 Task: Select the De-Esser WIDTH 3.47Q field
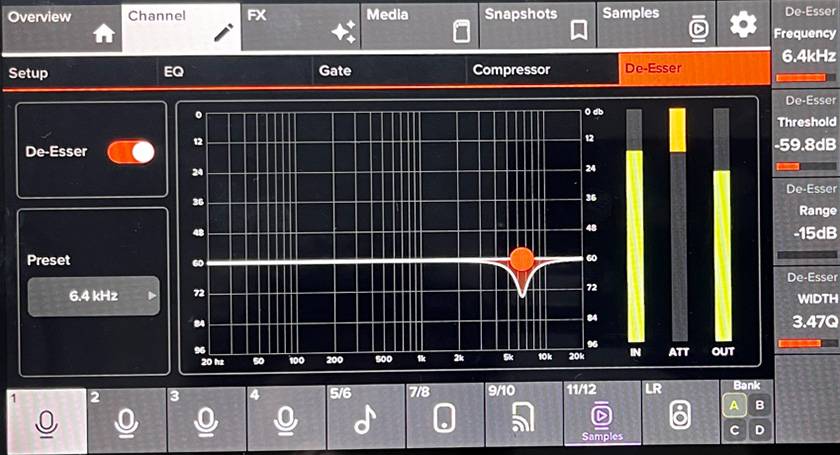(x=806, y=310)
